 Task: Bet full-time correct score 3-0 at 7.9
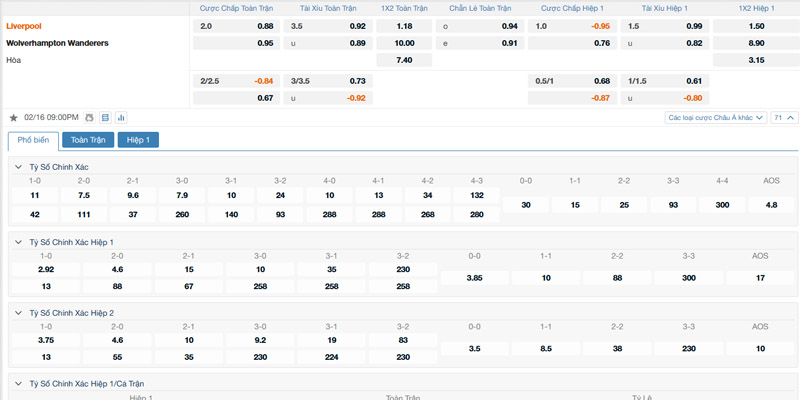(x=182, y=195)
